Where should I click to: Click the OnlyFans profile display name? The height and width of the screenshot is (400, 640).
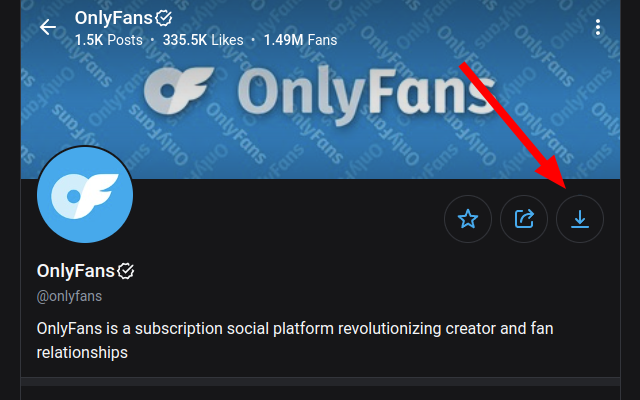76,271
